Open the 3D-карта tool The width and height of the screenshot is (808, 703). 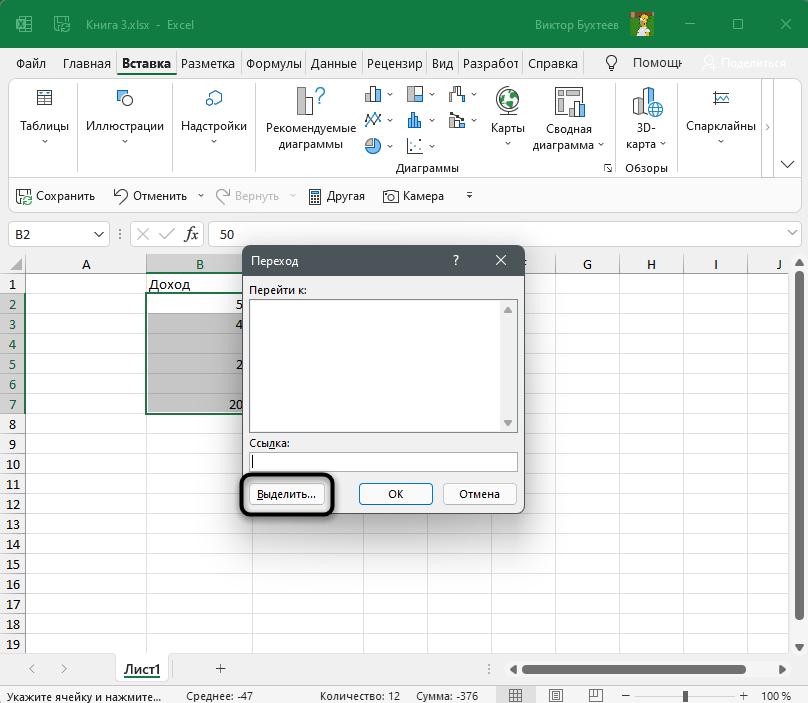pos(647,103)
